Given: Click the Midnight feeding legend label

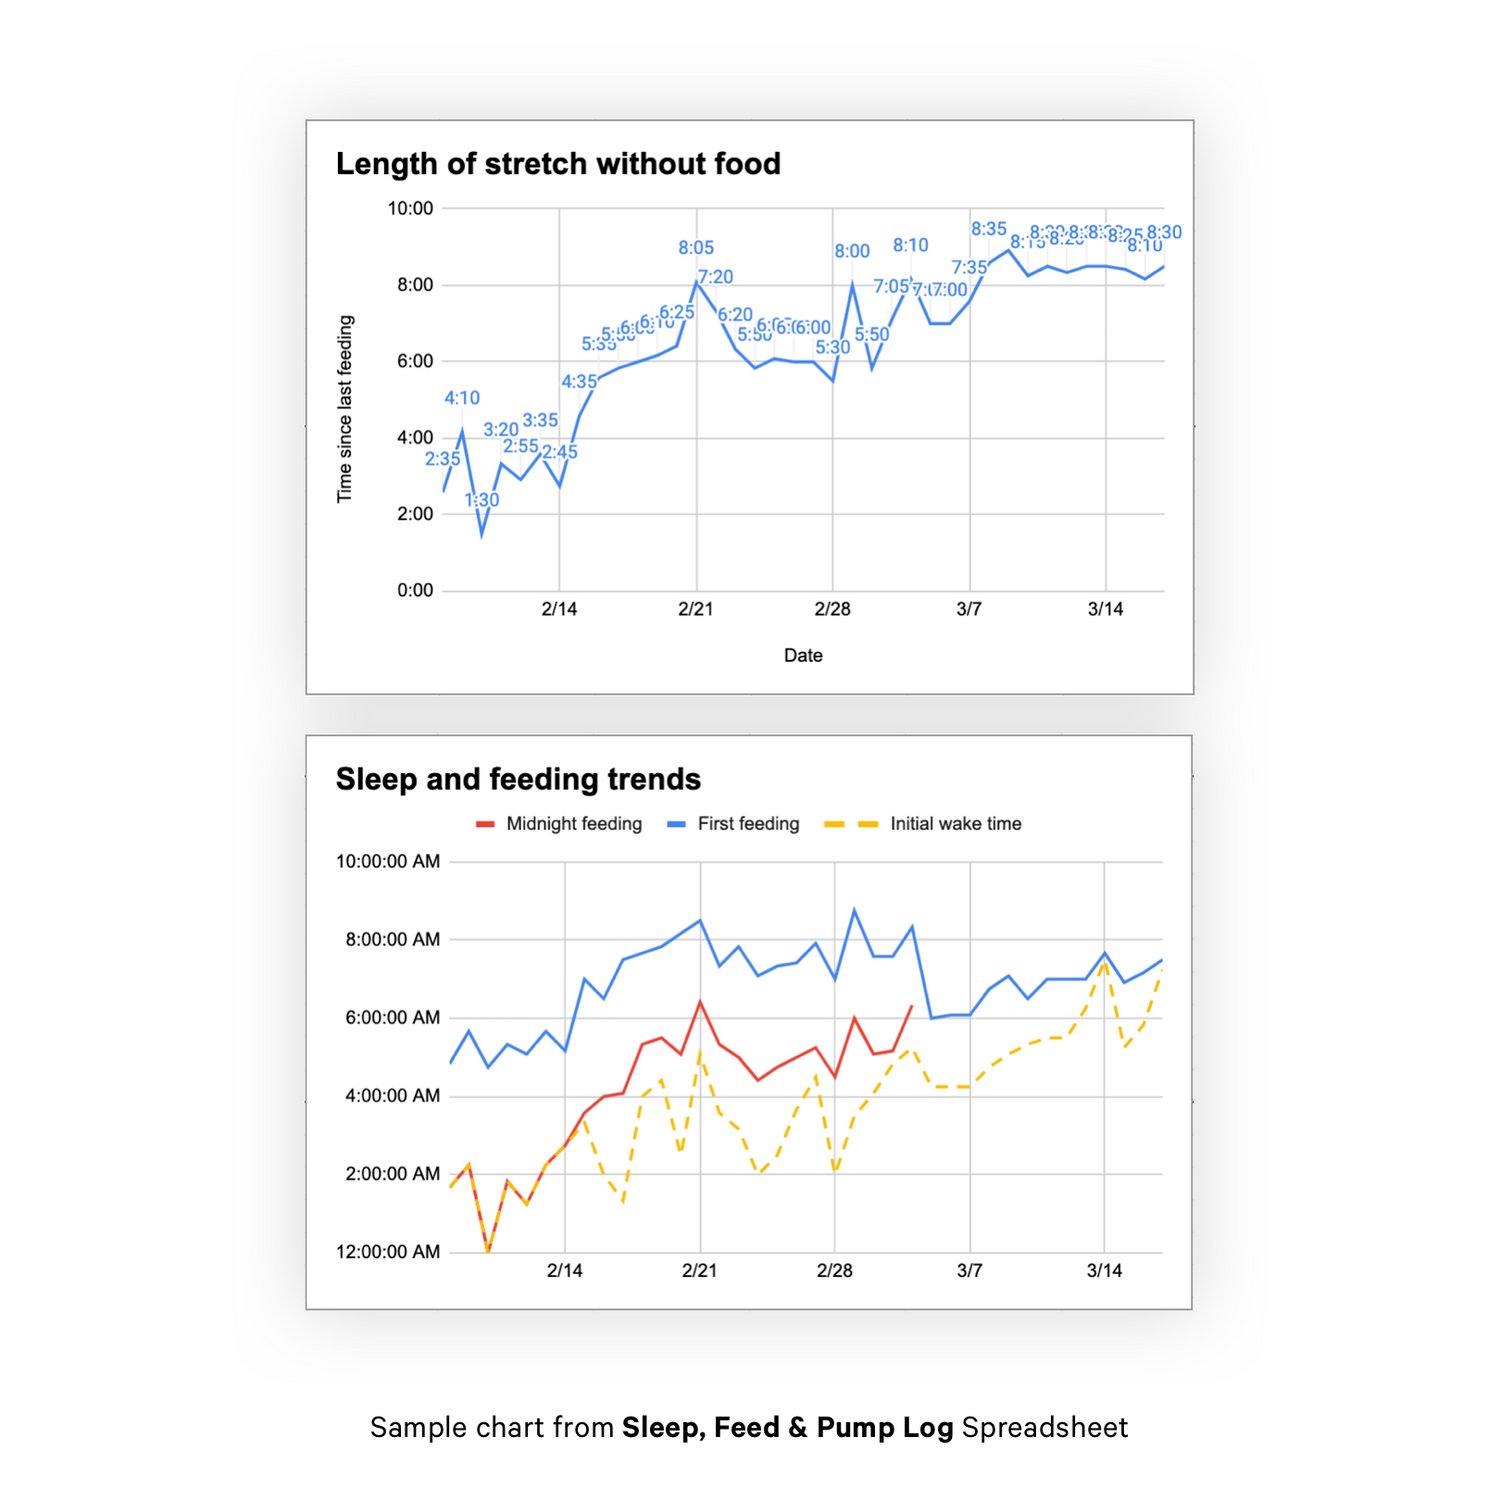Looking at the screenshot, I should coord(573,824).
